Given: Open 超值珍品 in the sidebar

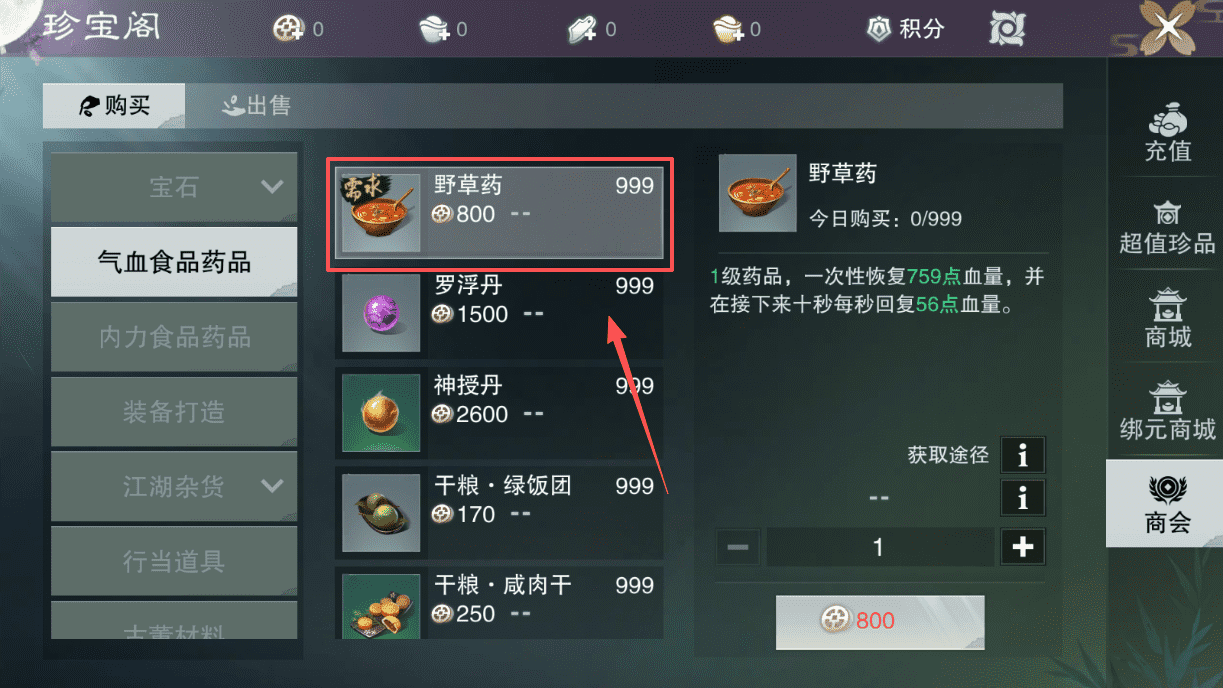Looking at the screenshot, I should [1167, 226].
